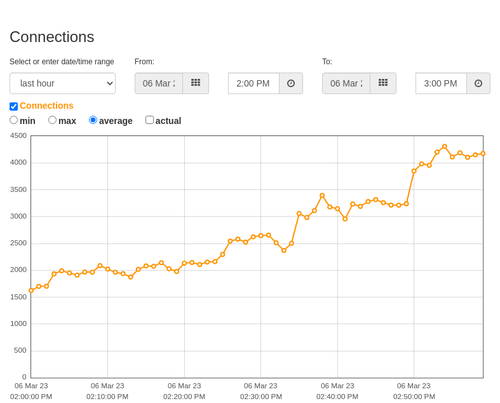The height and width of the screenshot is (403, 500).
Task: Click the peak data point near 3400 before 02:40
Action: (x=322, y=196)
